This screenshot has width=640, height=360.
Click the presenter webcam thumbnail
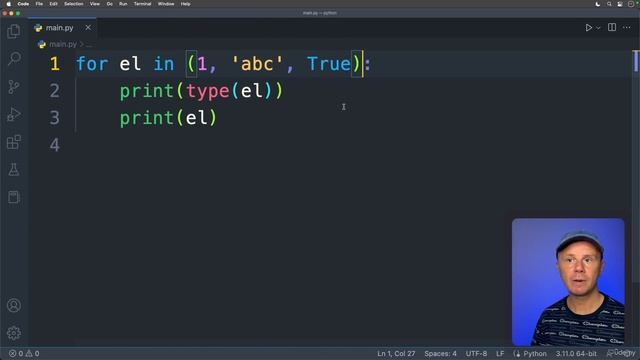click(x=568, y=282)
